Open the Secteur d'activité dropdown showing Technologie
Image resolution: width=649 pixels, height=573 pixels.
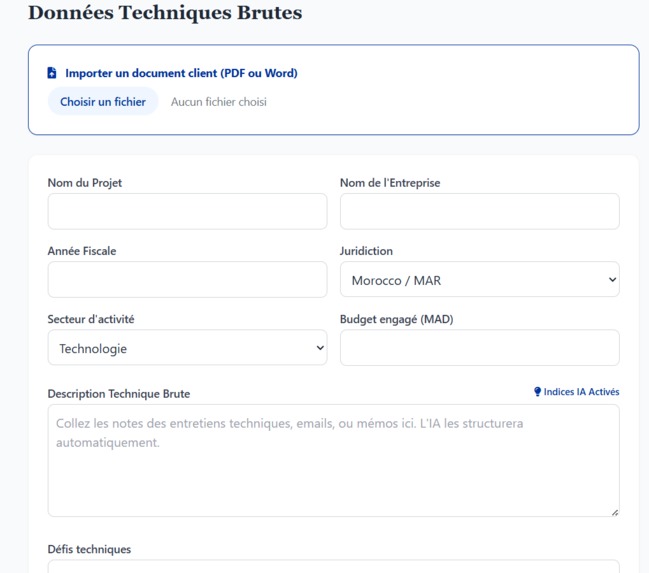pyautogui.click(x=187, y=348)
